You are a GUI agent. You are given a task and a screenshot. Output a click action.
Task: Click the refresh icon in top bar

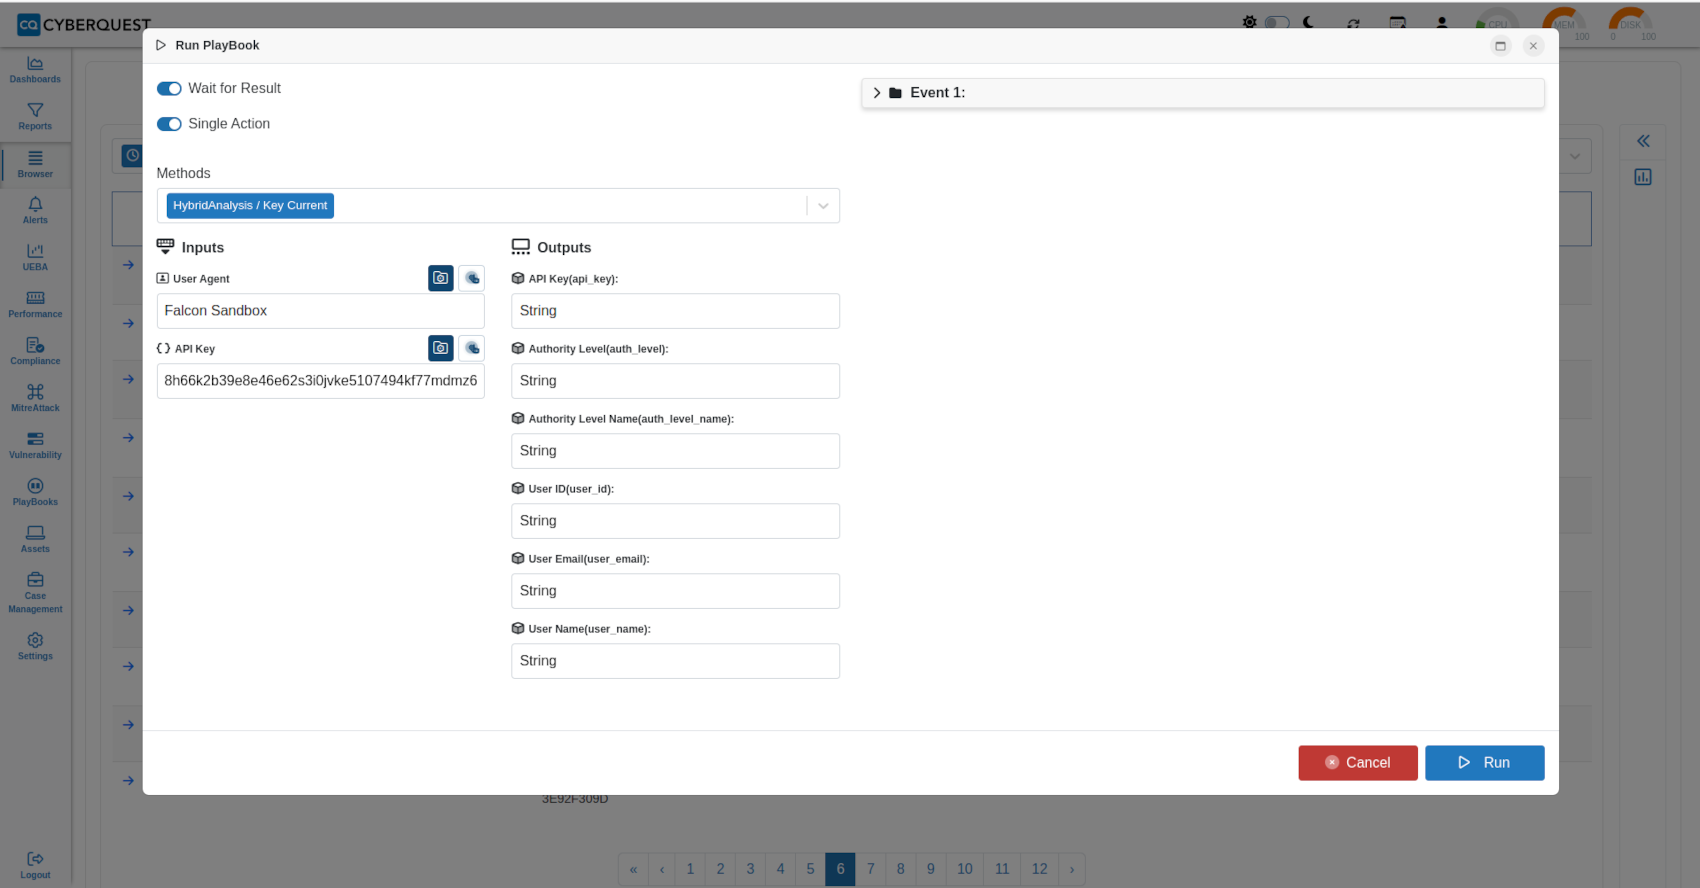1353,23
